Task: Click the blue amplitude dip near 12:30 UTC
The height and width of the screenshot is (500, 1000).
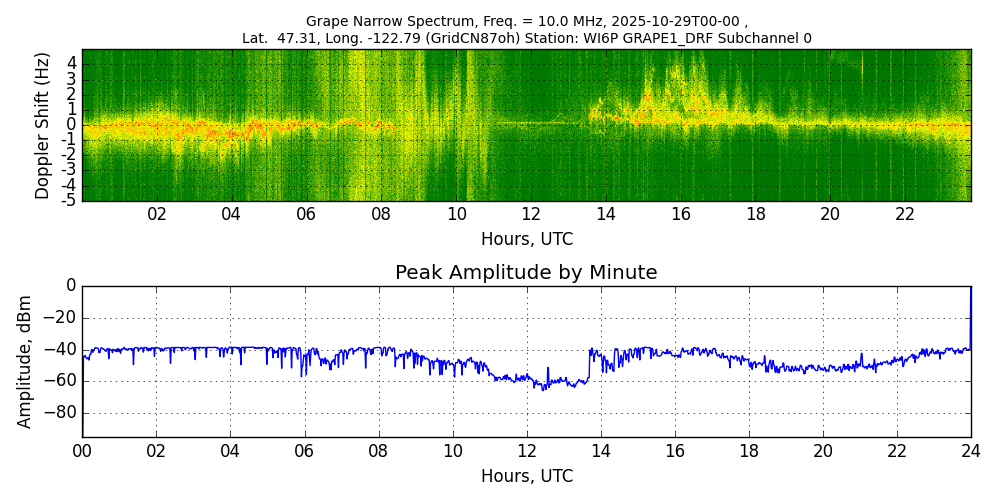Action: coord(545,388)
